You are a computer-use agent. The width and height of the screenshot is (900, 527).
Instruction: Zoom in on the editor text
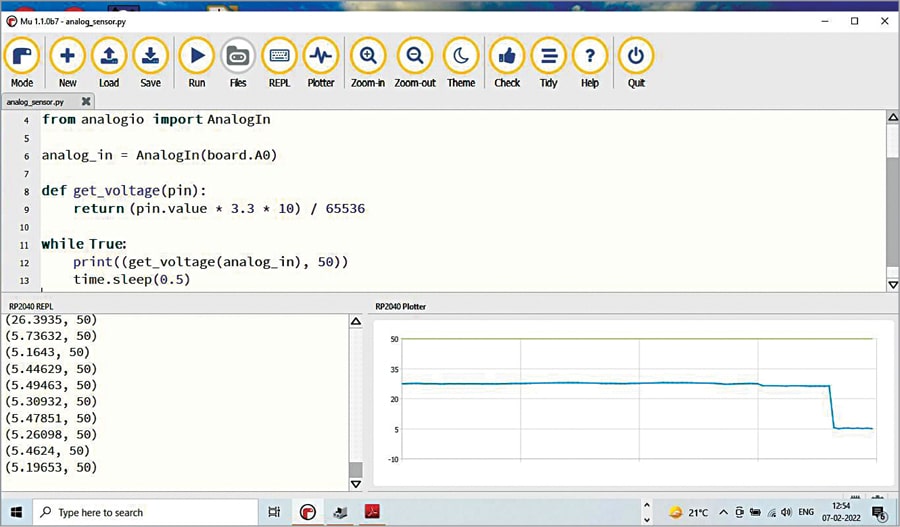point(368,58)
